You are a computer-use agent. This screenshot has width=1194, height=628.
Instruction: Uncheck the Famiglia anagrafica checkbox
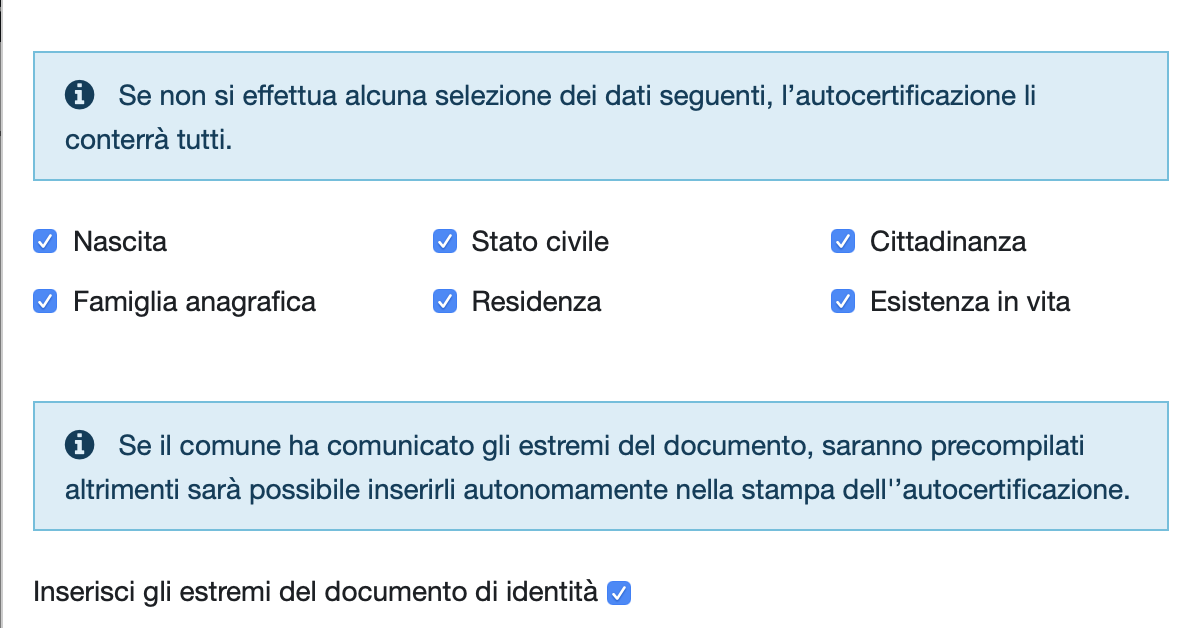[45, 301]
